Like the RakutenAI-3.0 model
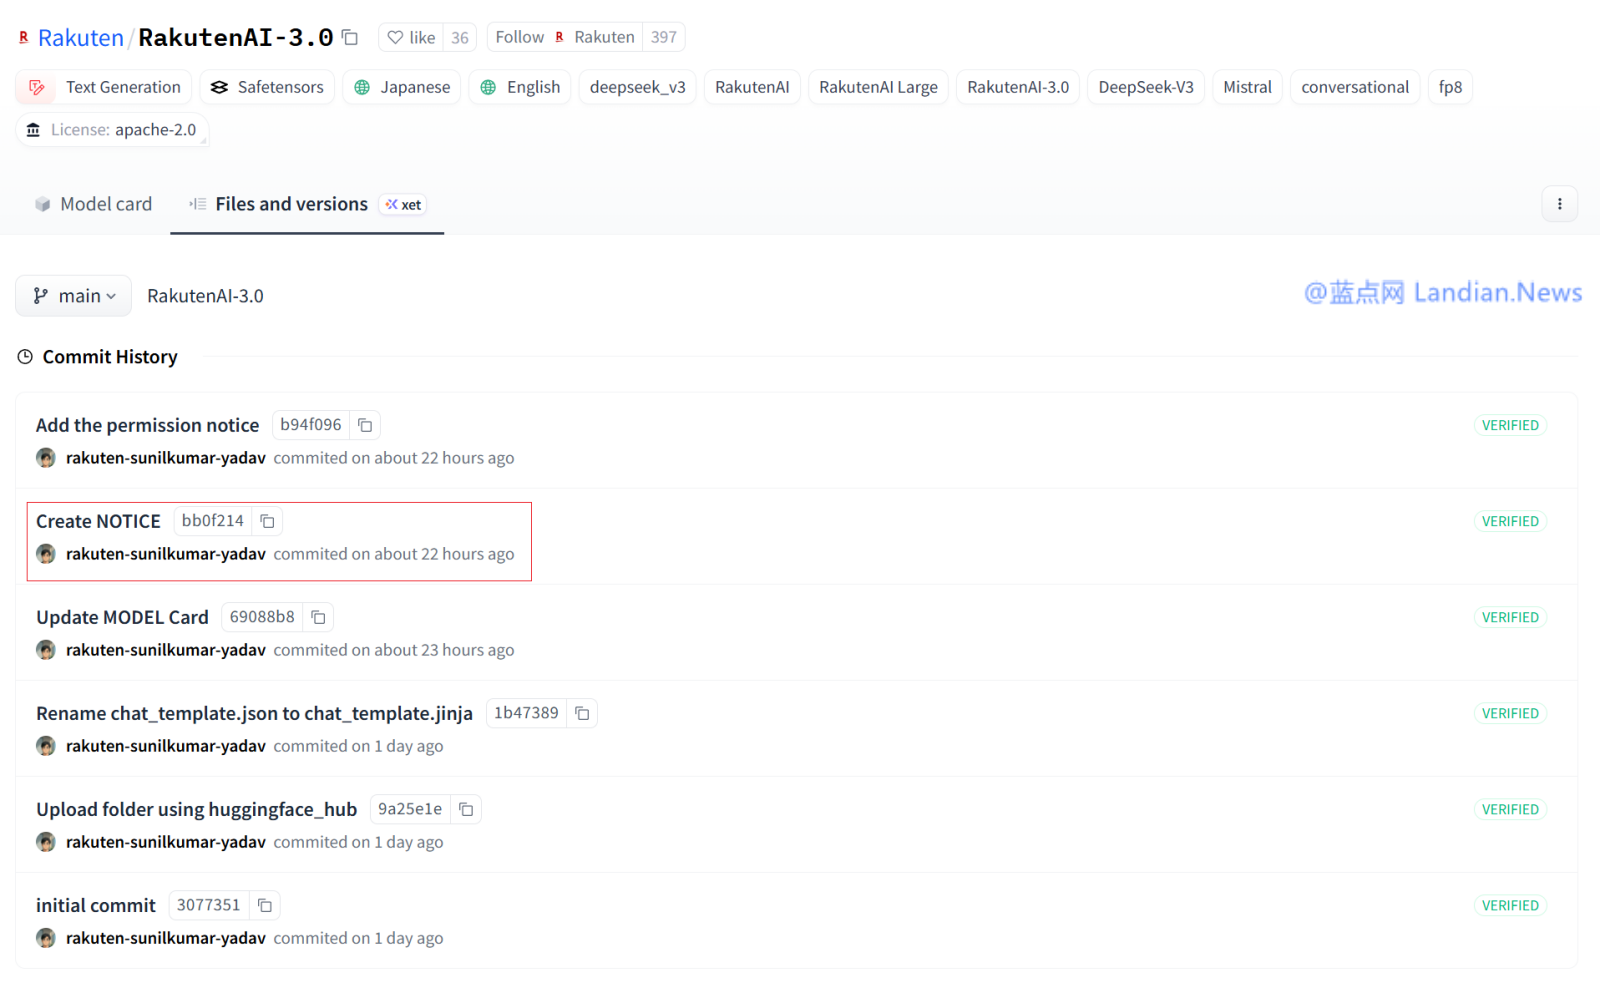This screenshot has width=1600, height=983. pos(412,37)
